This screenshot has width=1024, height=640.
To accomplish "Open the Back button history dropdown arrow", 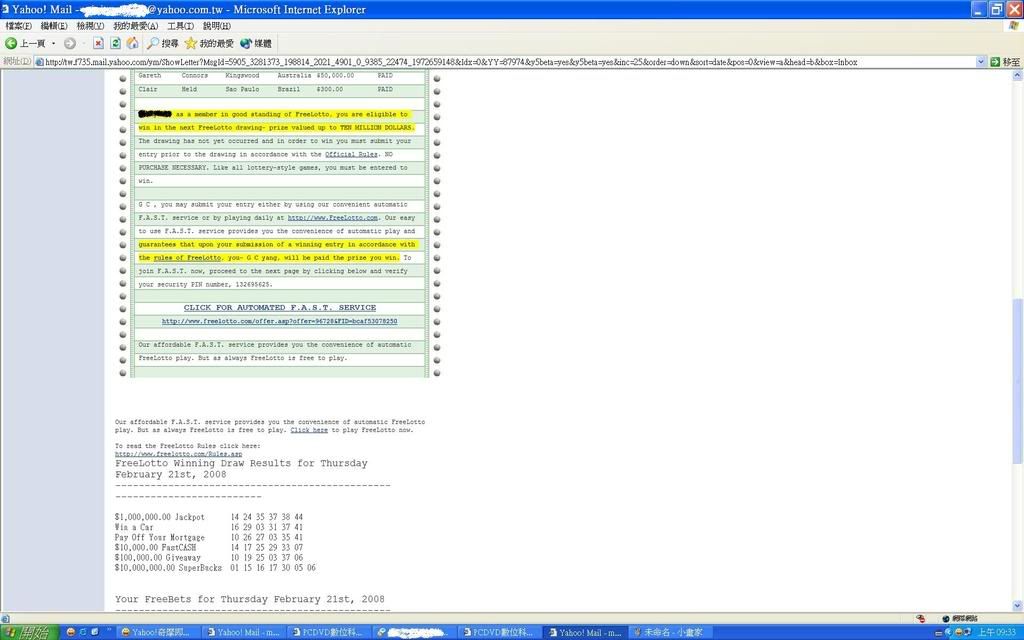I will point(54,43).
